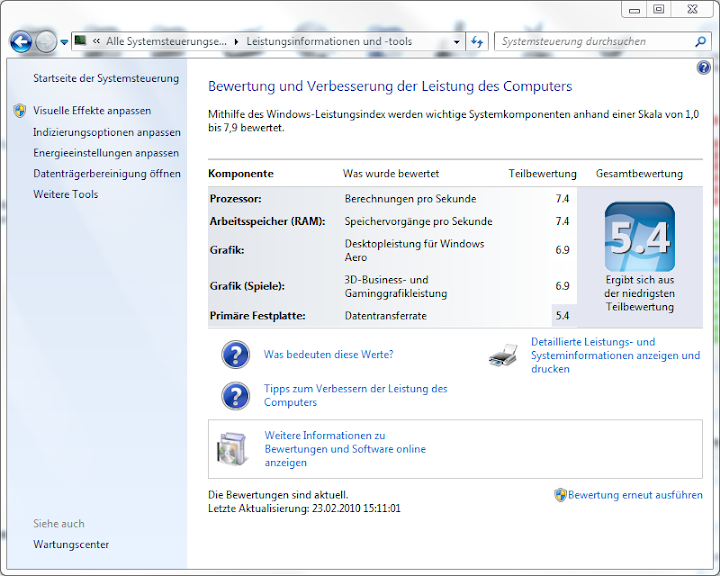Open help via the blue question icon

pyautogui.click(x=703, y=68)
